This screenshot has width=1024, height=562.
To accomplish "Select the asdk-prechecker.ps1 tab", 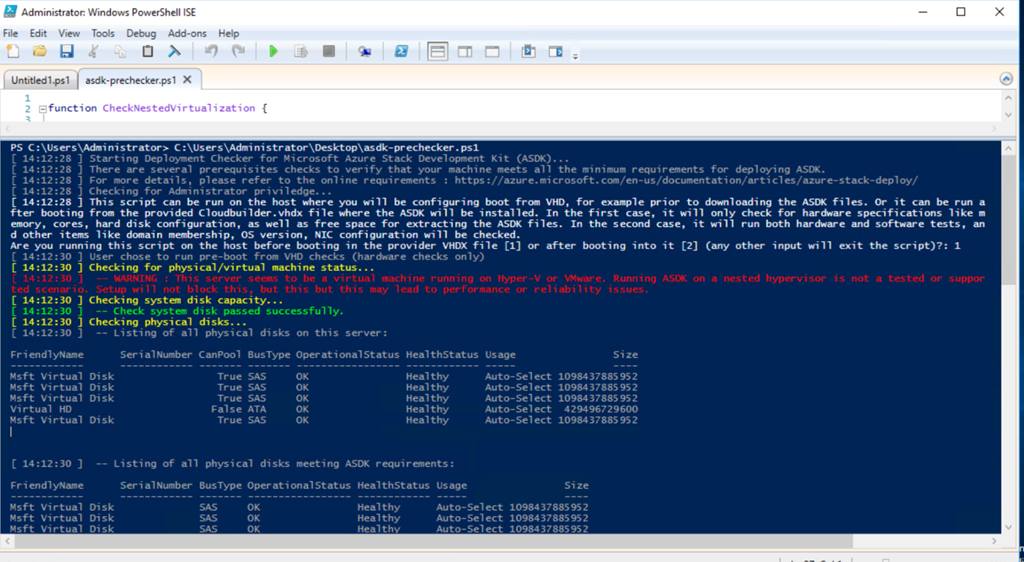I will point(131,80).
